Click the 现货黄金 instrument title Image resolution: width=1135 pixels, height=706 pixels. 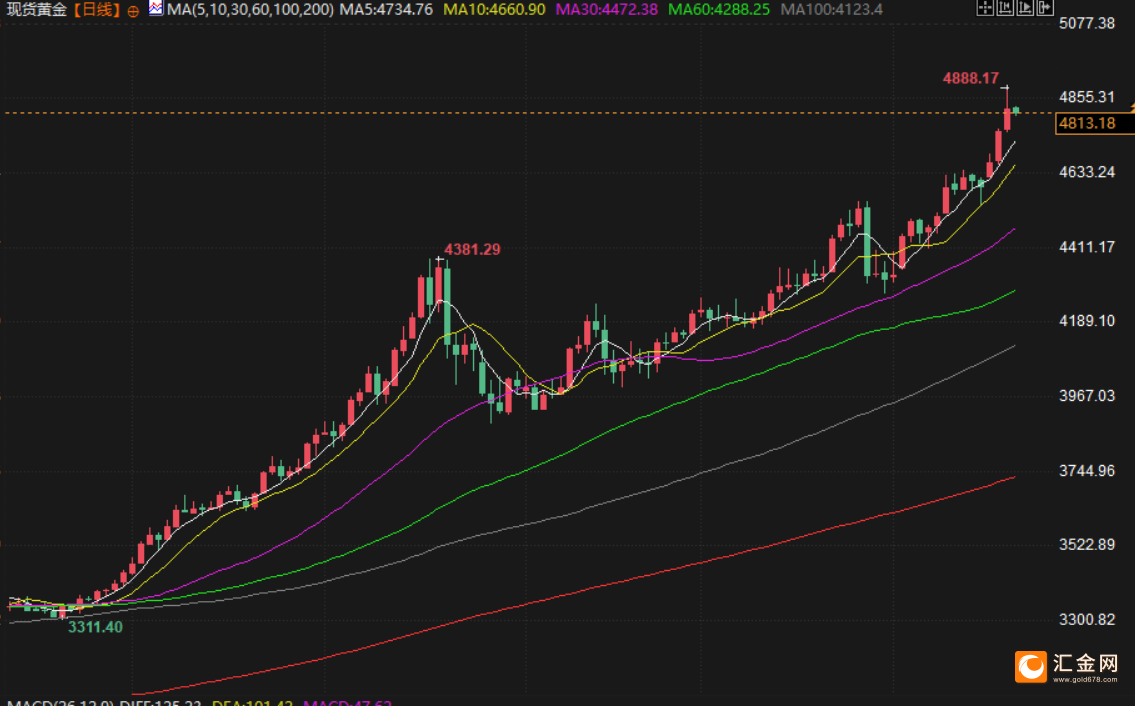coord(37,9)
